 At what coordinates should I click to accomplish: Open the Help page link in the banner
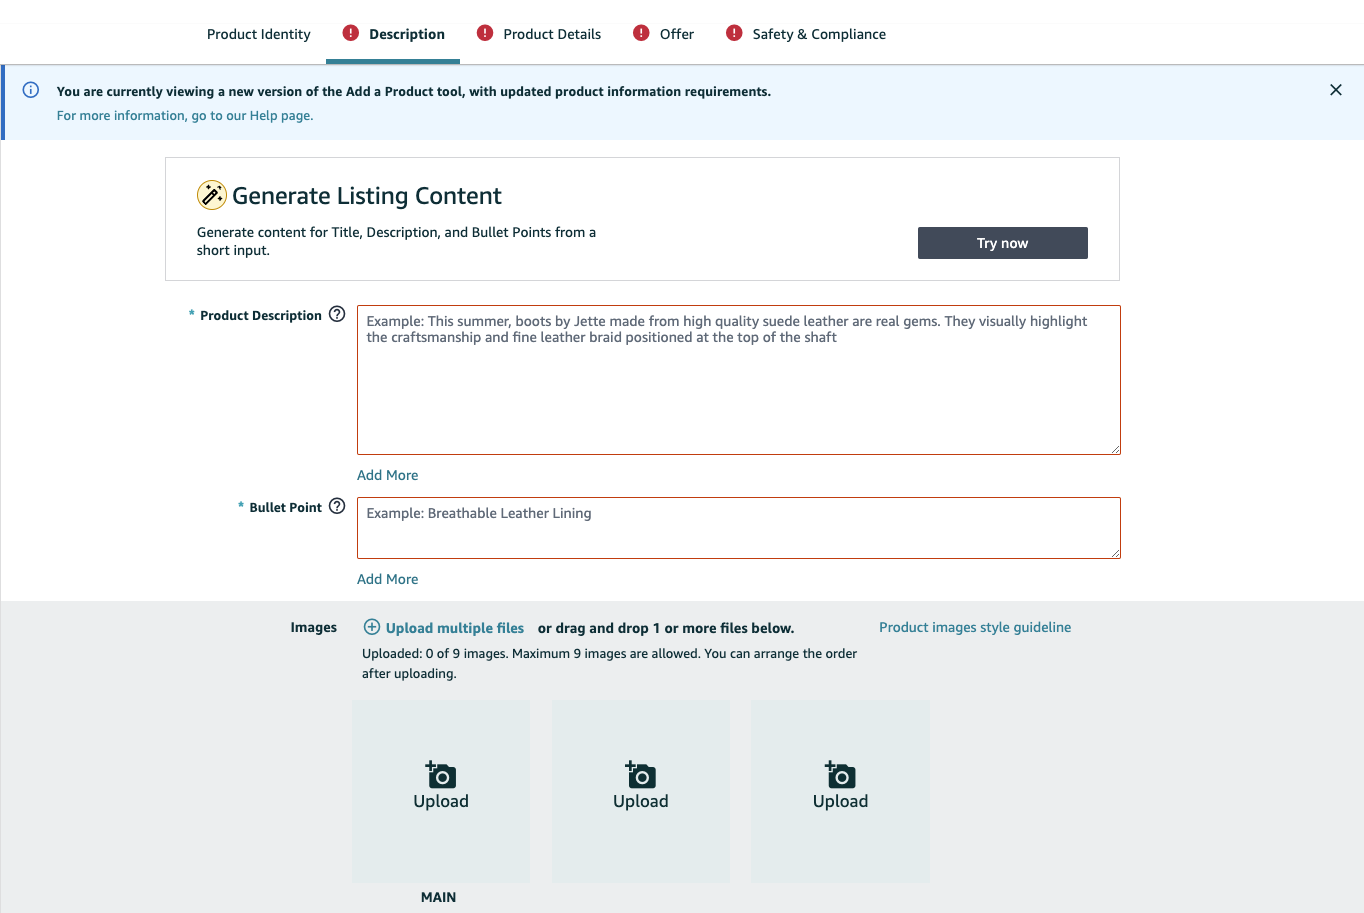(x=184, y=116)
